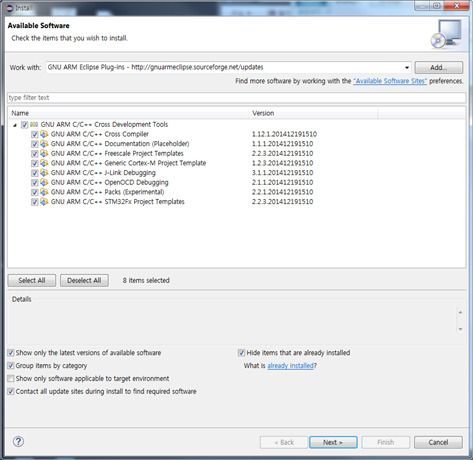The image size is (473, 460).
Task: Click the STM32Fx Project Templates feature icon
Action: [x=44, y=202]
